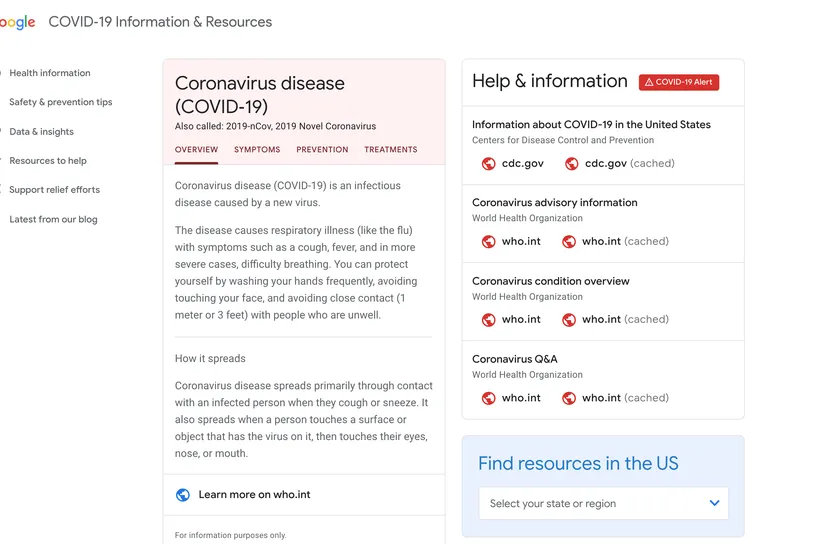The height and width of the screenshot is (544, 816).
Task: Click globe icon by cached who.int under advisory information
Action: click(x=569, y=242)
